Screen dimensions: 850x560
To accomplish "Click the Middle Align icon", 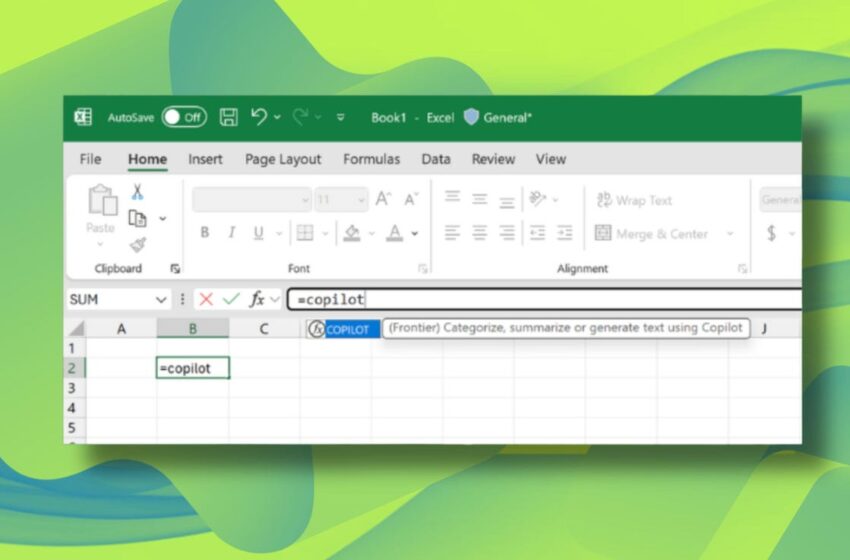I will [x=480, y=199].
